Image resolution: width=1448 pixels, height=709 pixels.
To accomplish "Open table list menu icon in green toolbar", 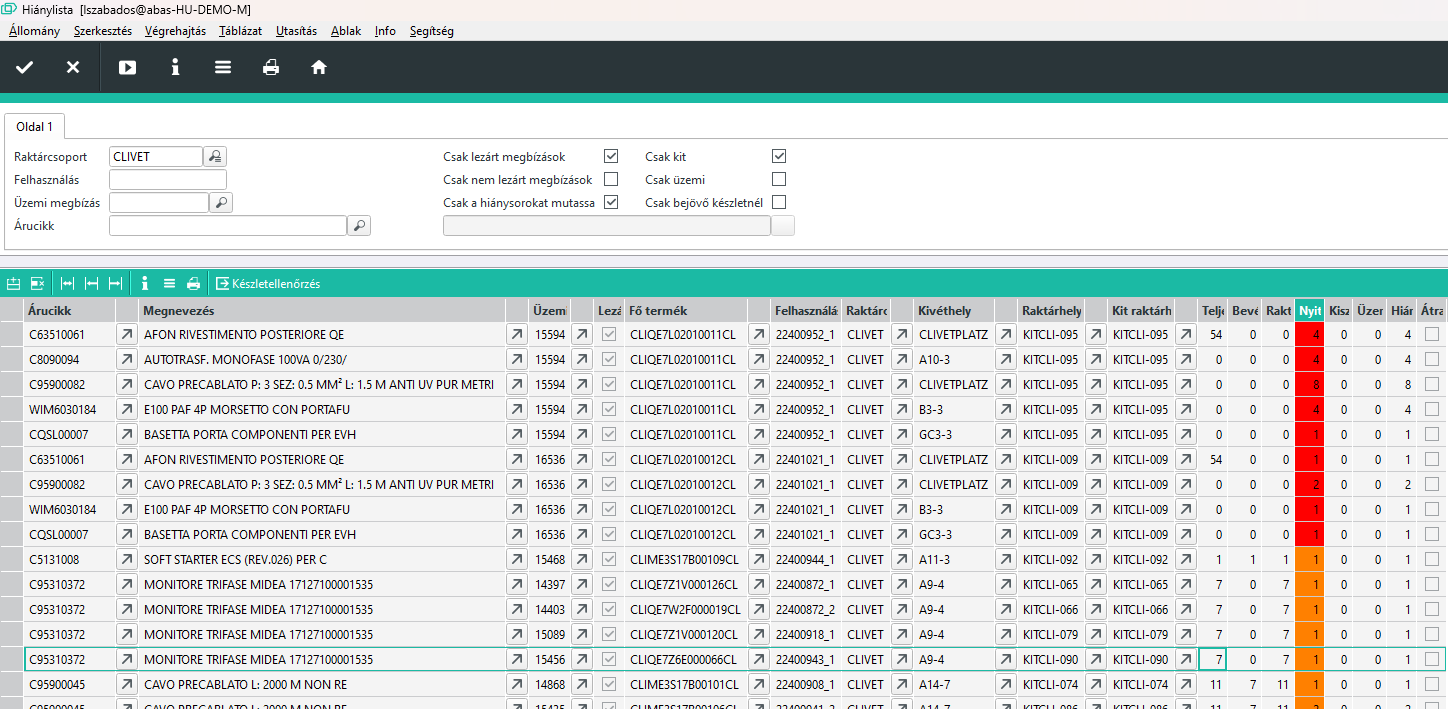I will click(x=169, y=284).
